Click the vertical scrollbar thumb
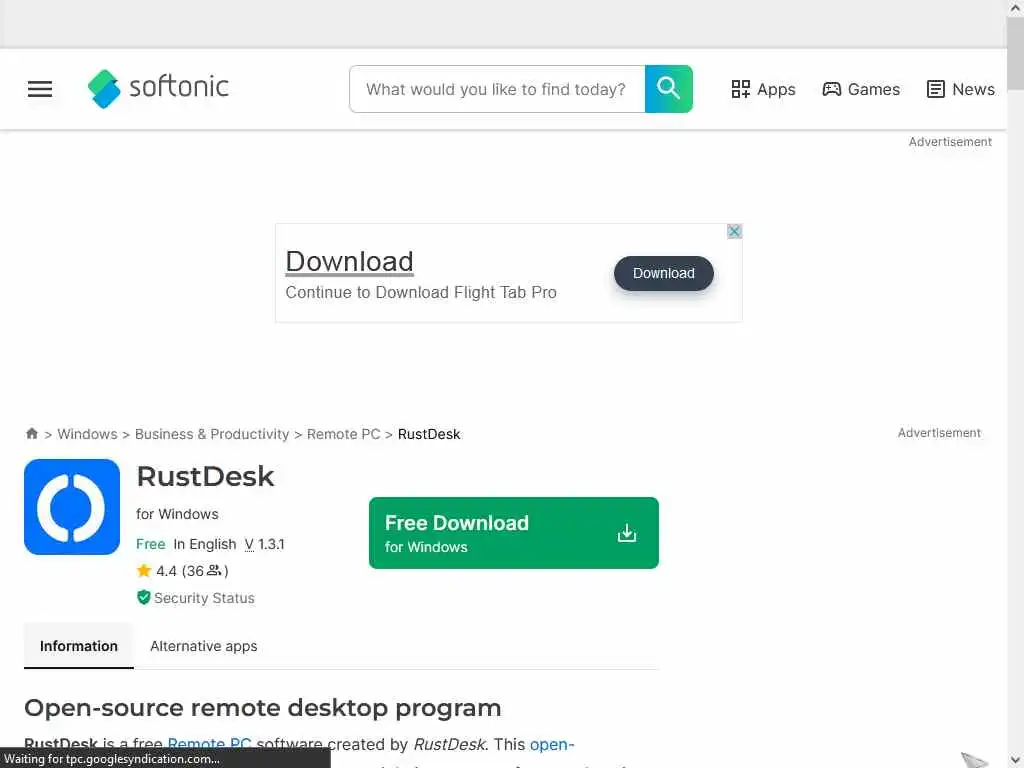1024x768 pixels. point(1016,56)
